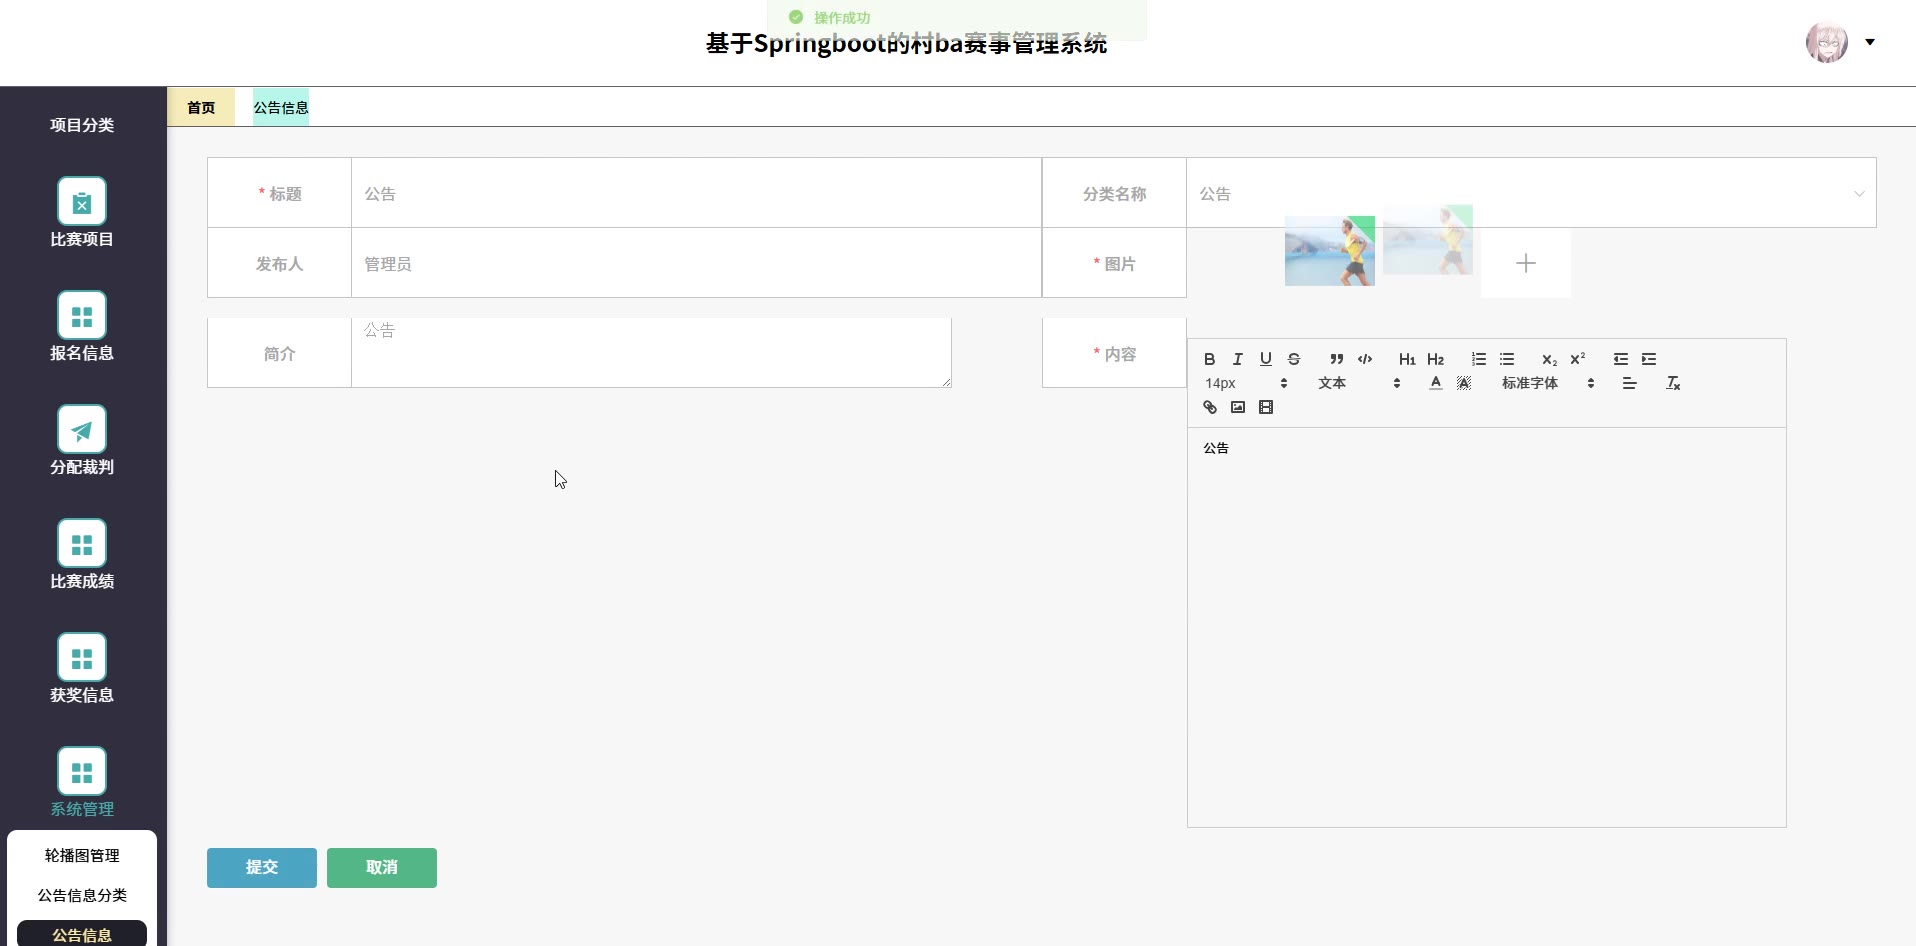Select 轮播图管理 submenu item
Image resolution: width=1916 pixels, height=946 pixels.
(x=82, y=855)
